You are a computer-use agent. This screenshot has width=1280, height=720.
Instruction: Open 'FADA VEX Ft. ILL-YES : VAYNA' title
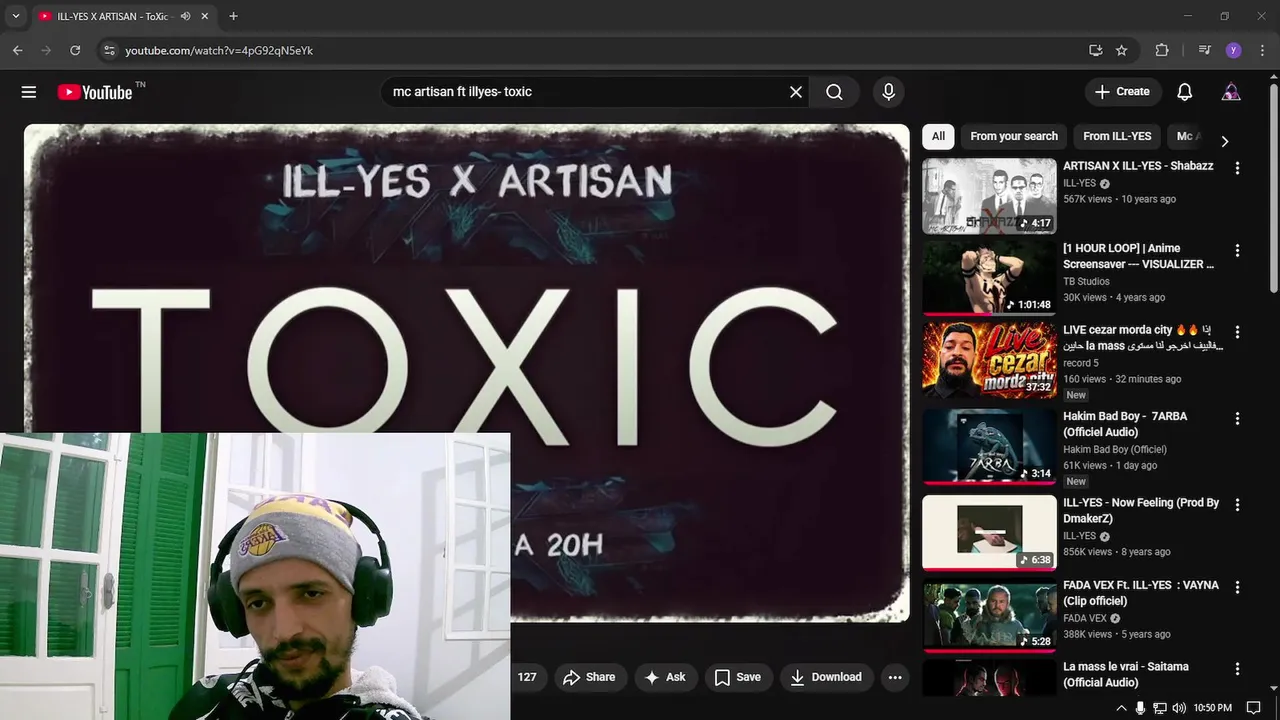coord(1141,593)
